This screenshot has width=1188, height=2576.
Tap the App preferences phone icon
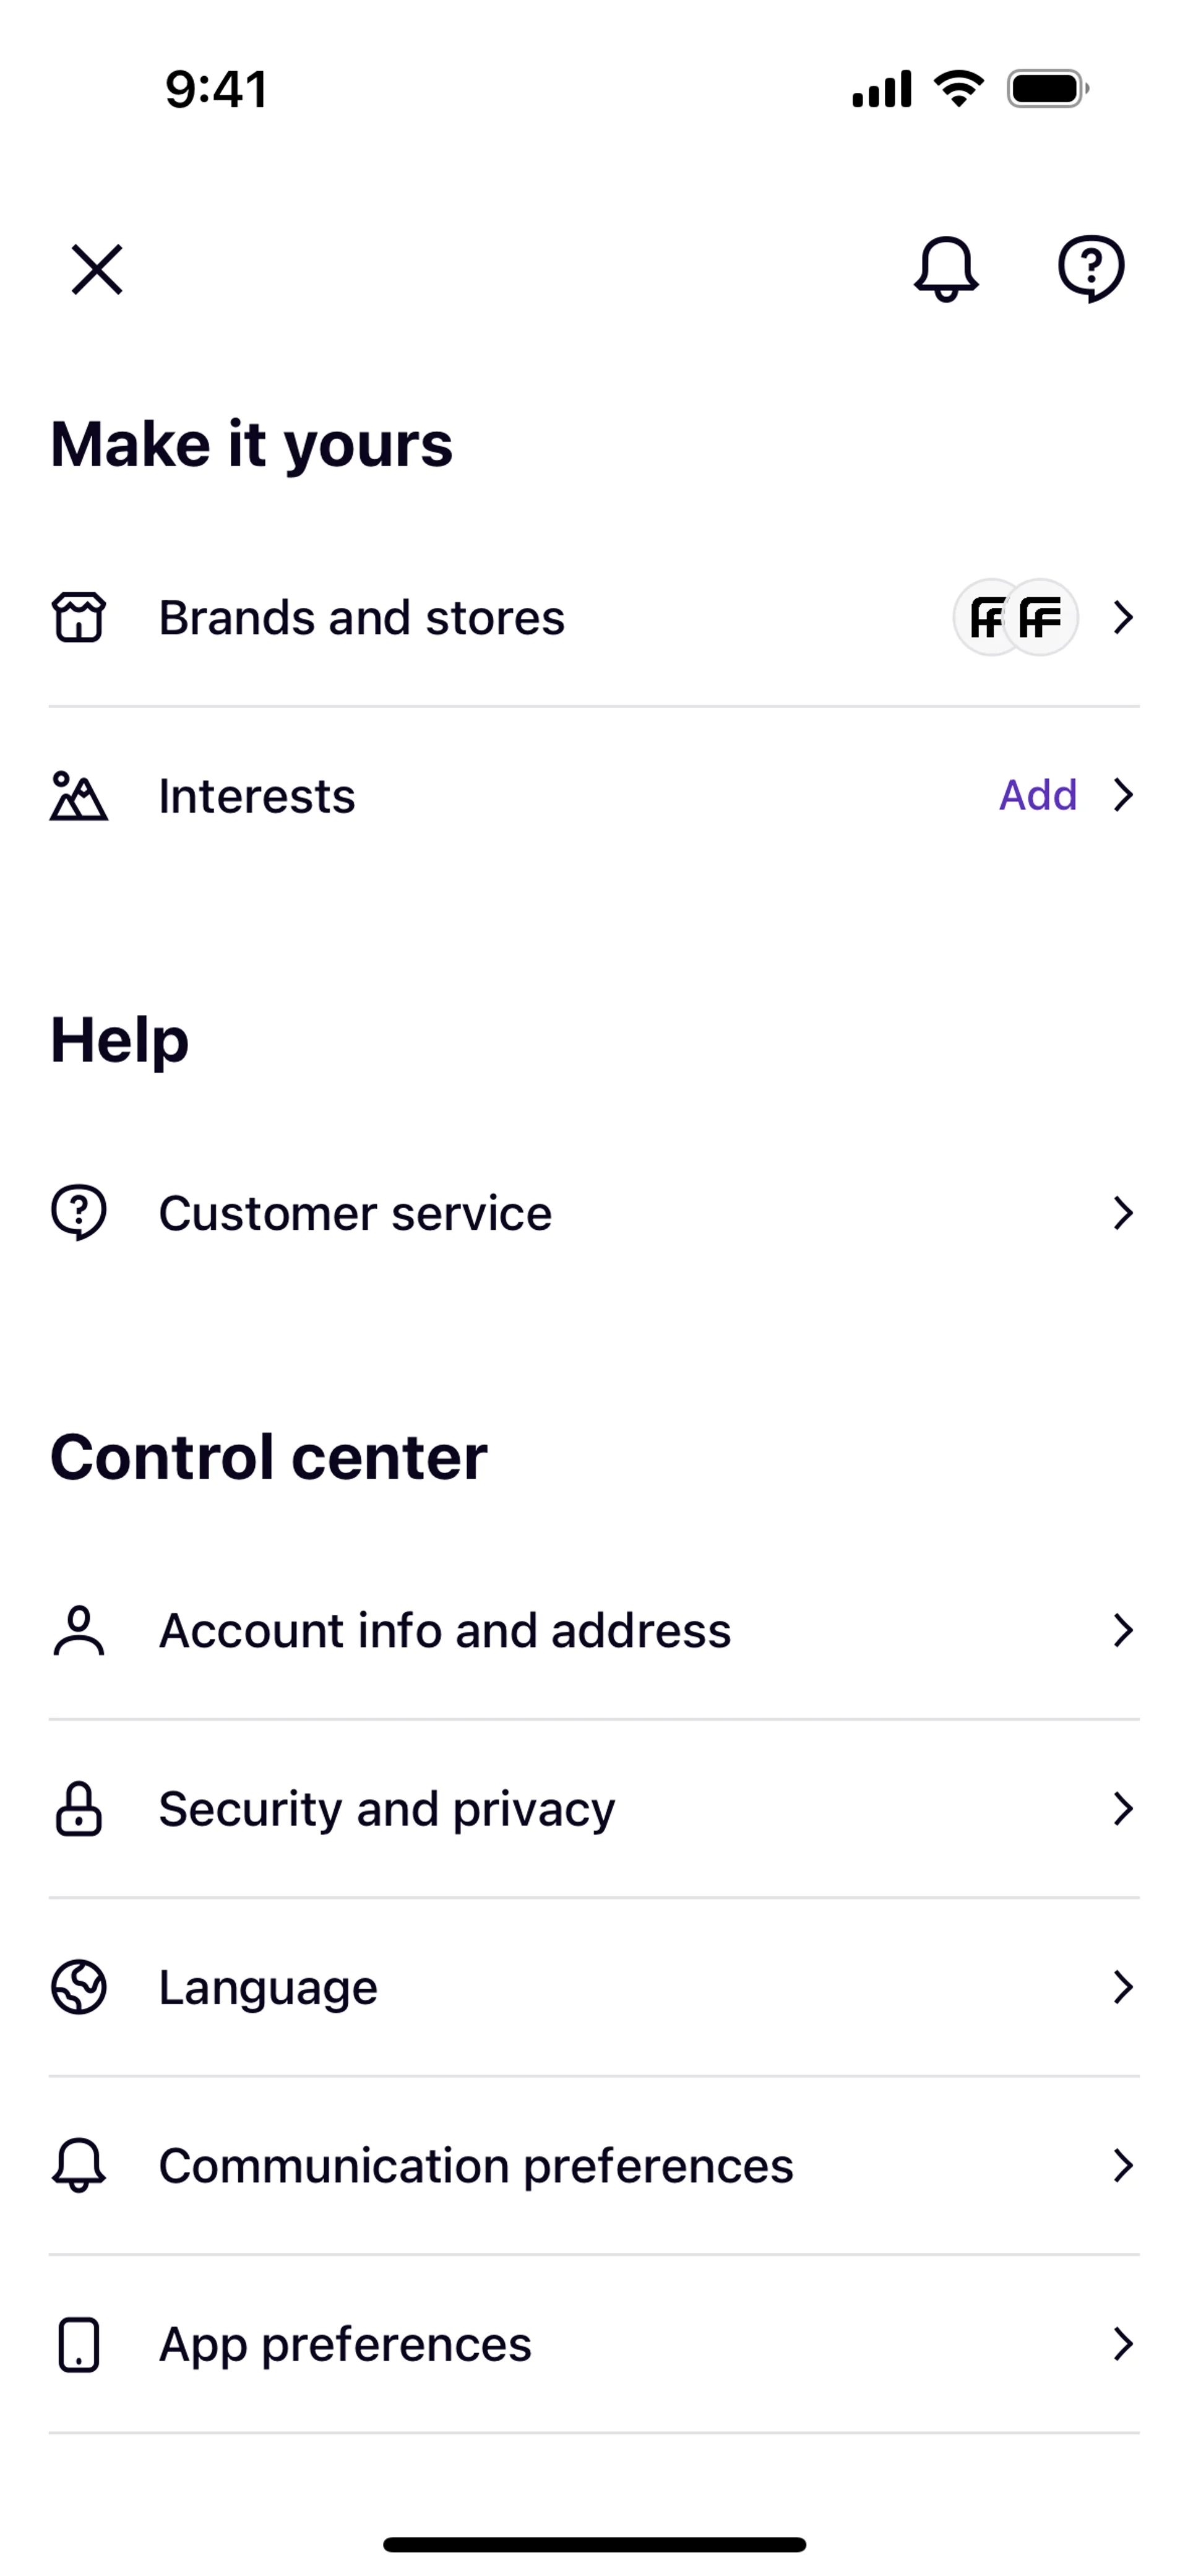click(79, 2344)
